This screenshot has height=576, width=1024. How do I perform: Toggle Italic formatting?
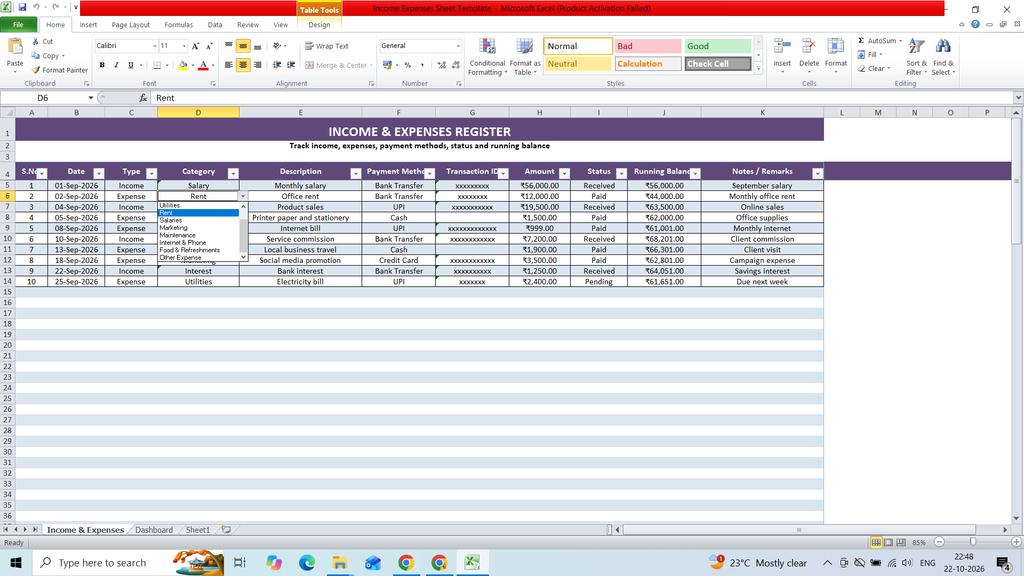pos(116,65)
